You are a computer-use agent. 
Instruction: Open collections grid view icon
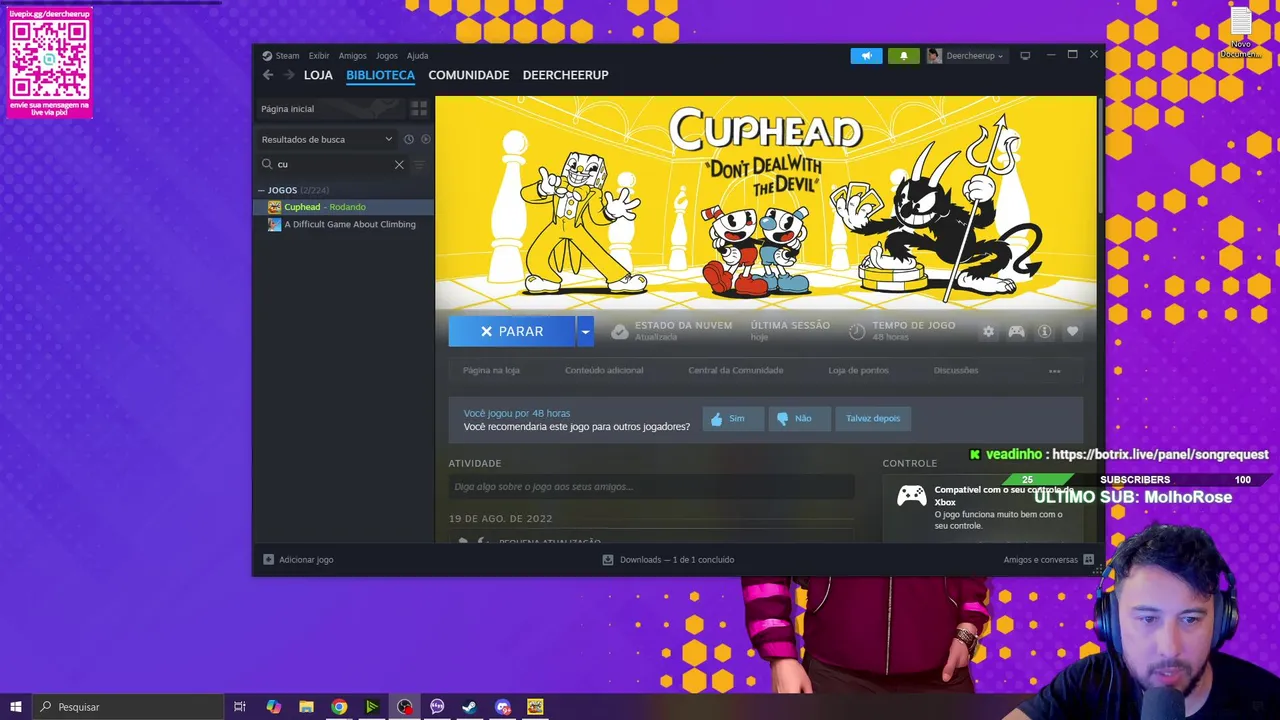419,108
